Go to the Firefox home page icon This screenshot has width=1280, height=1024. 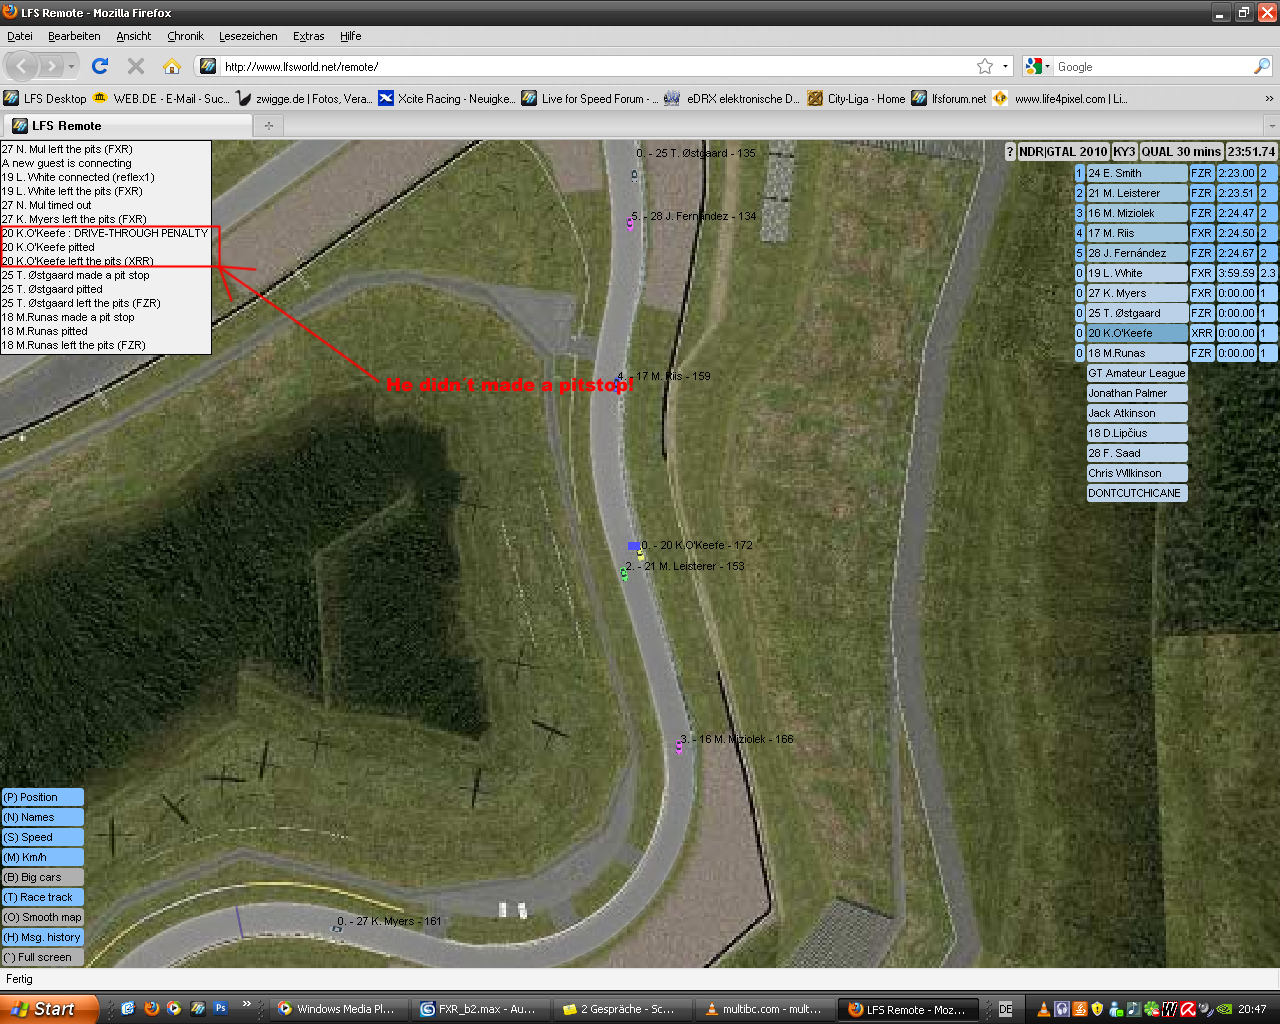point(172,66)
